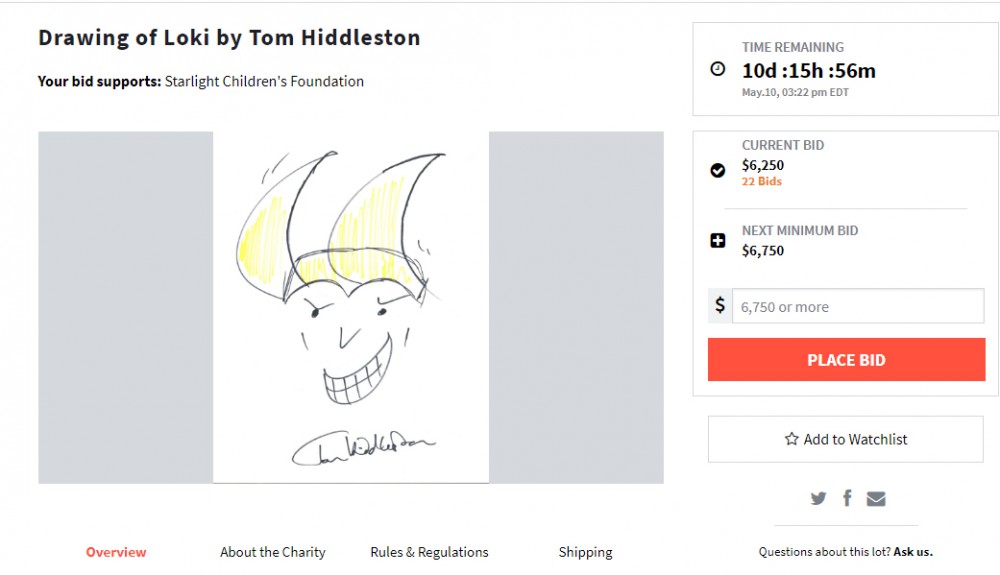Open the 22 Bids history link

point(762,182)
